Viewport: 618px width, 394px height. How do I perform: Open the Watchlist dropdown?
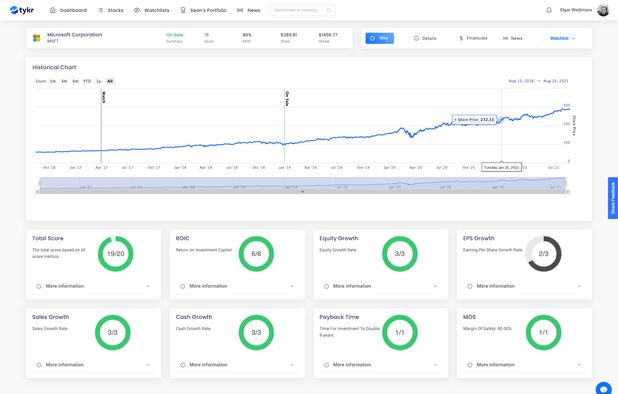(562, 38)
